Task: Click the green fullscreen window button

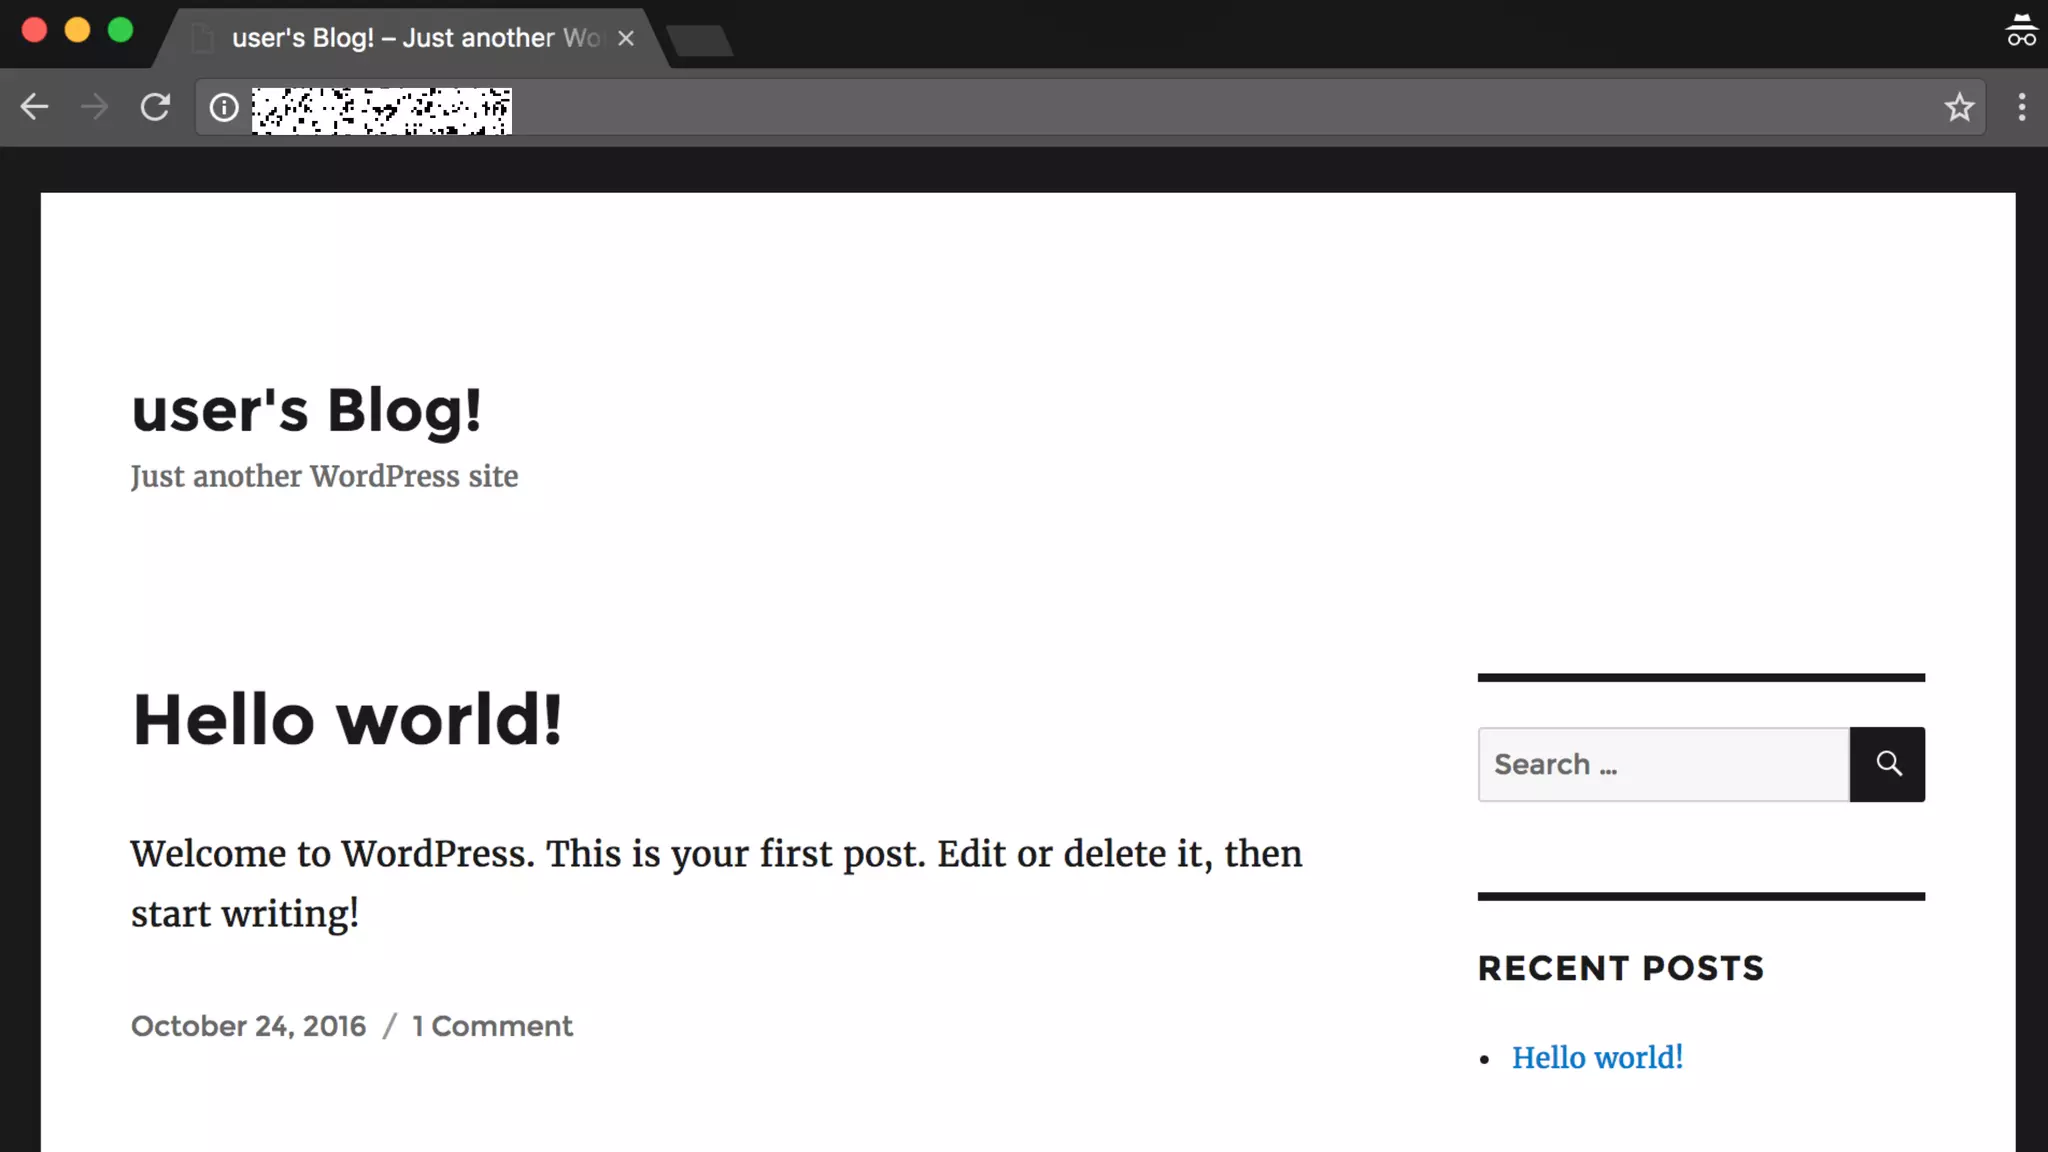Action: (120, 30)
